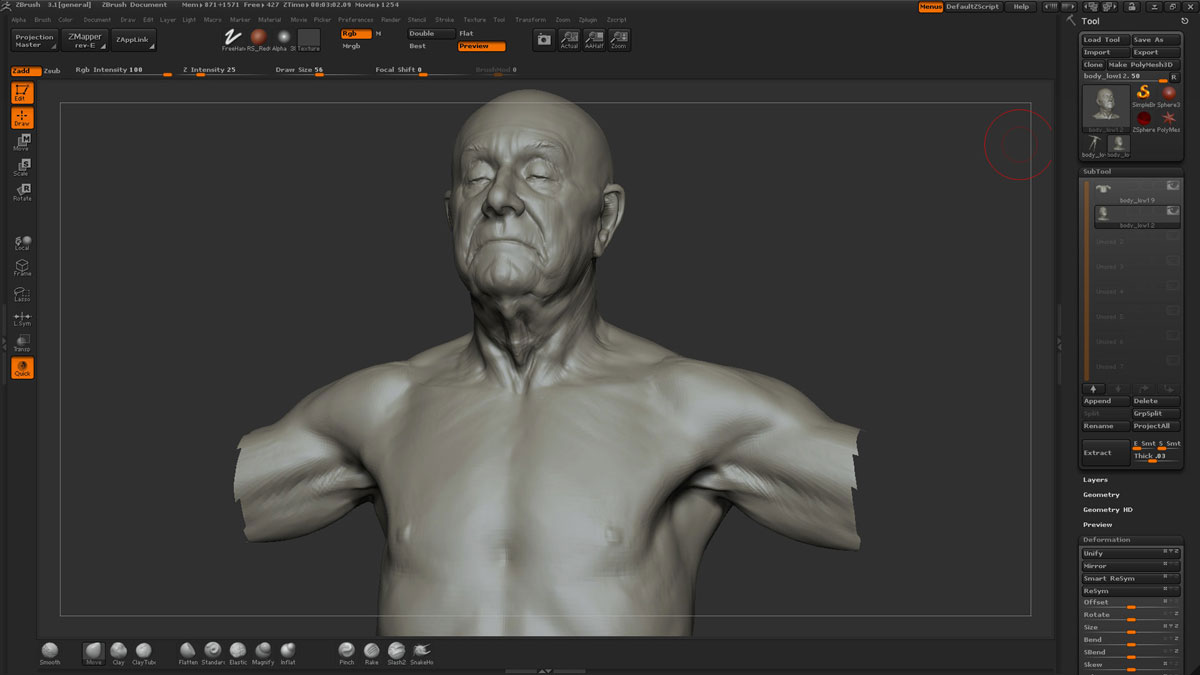
Task: Pick the ClayTubes brush icon
Action: pos(143,651)
